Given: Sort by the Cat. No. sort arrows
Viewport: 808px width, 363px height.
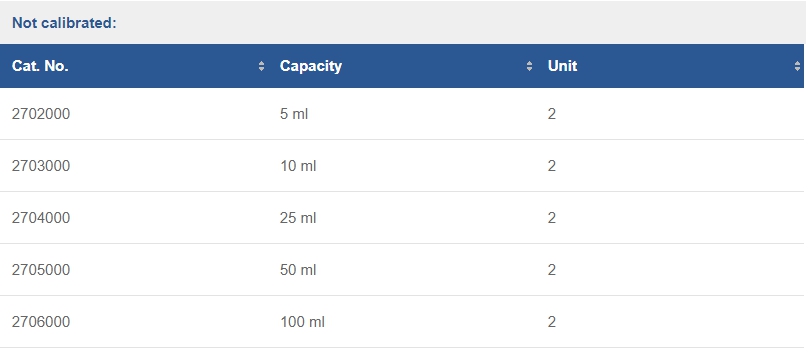Looking at the screenshot, I should click(261, 66).
